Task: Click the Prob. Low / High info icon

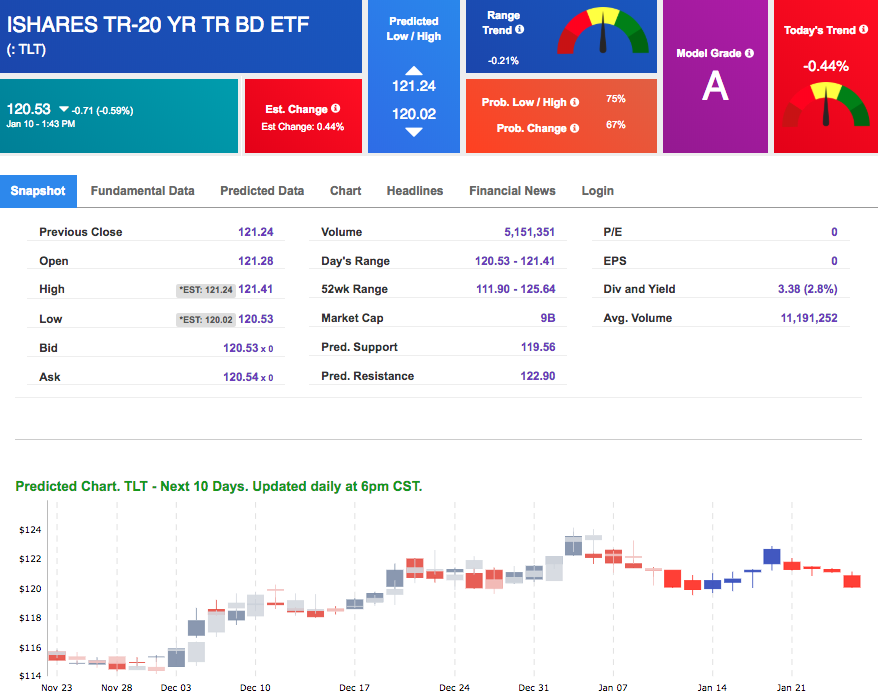Action: [x=575, y=102]
